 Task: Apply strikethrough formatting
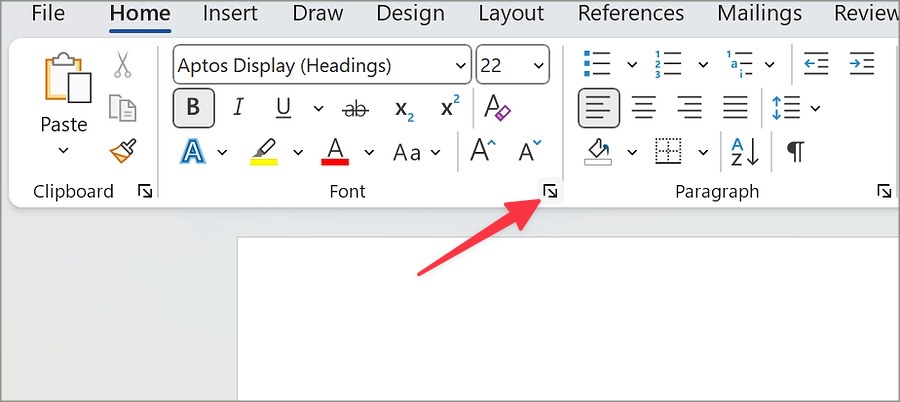point(354,108)
